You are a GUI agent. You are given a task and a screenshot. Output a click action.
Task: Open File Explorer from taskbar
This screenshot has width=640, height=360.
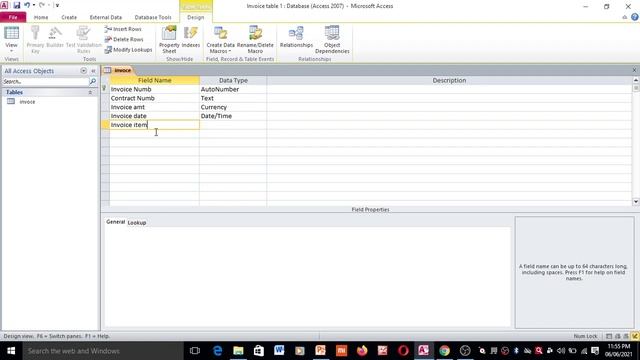(x=238, y=351)
